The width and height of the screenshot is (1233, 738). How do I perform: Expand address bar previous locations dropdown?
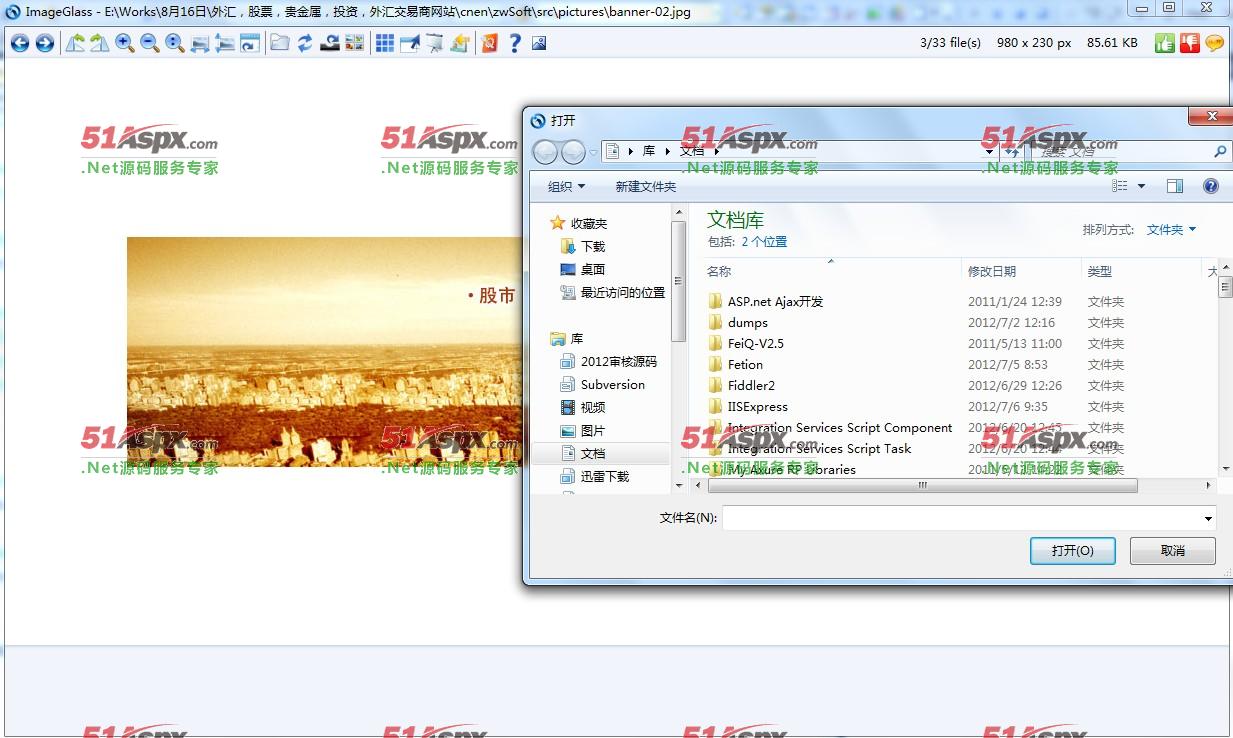[990, 151]
